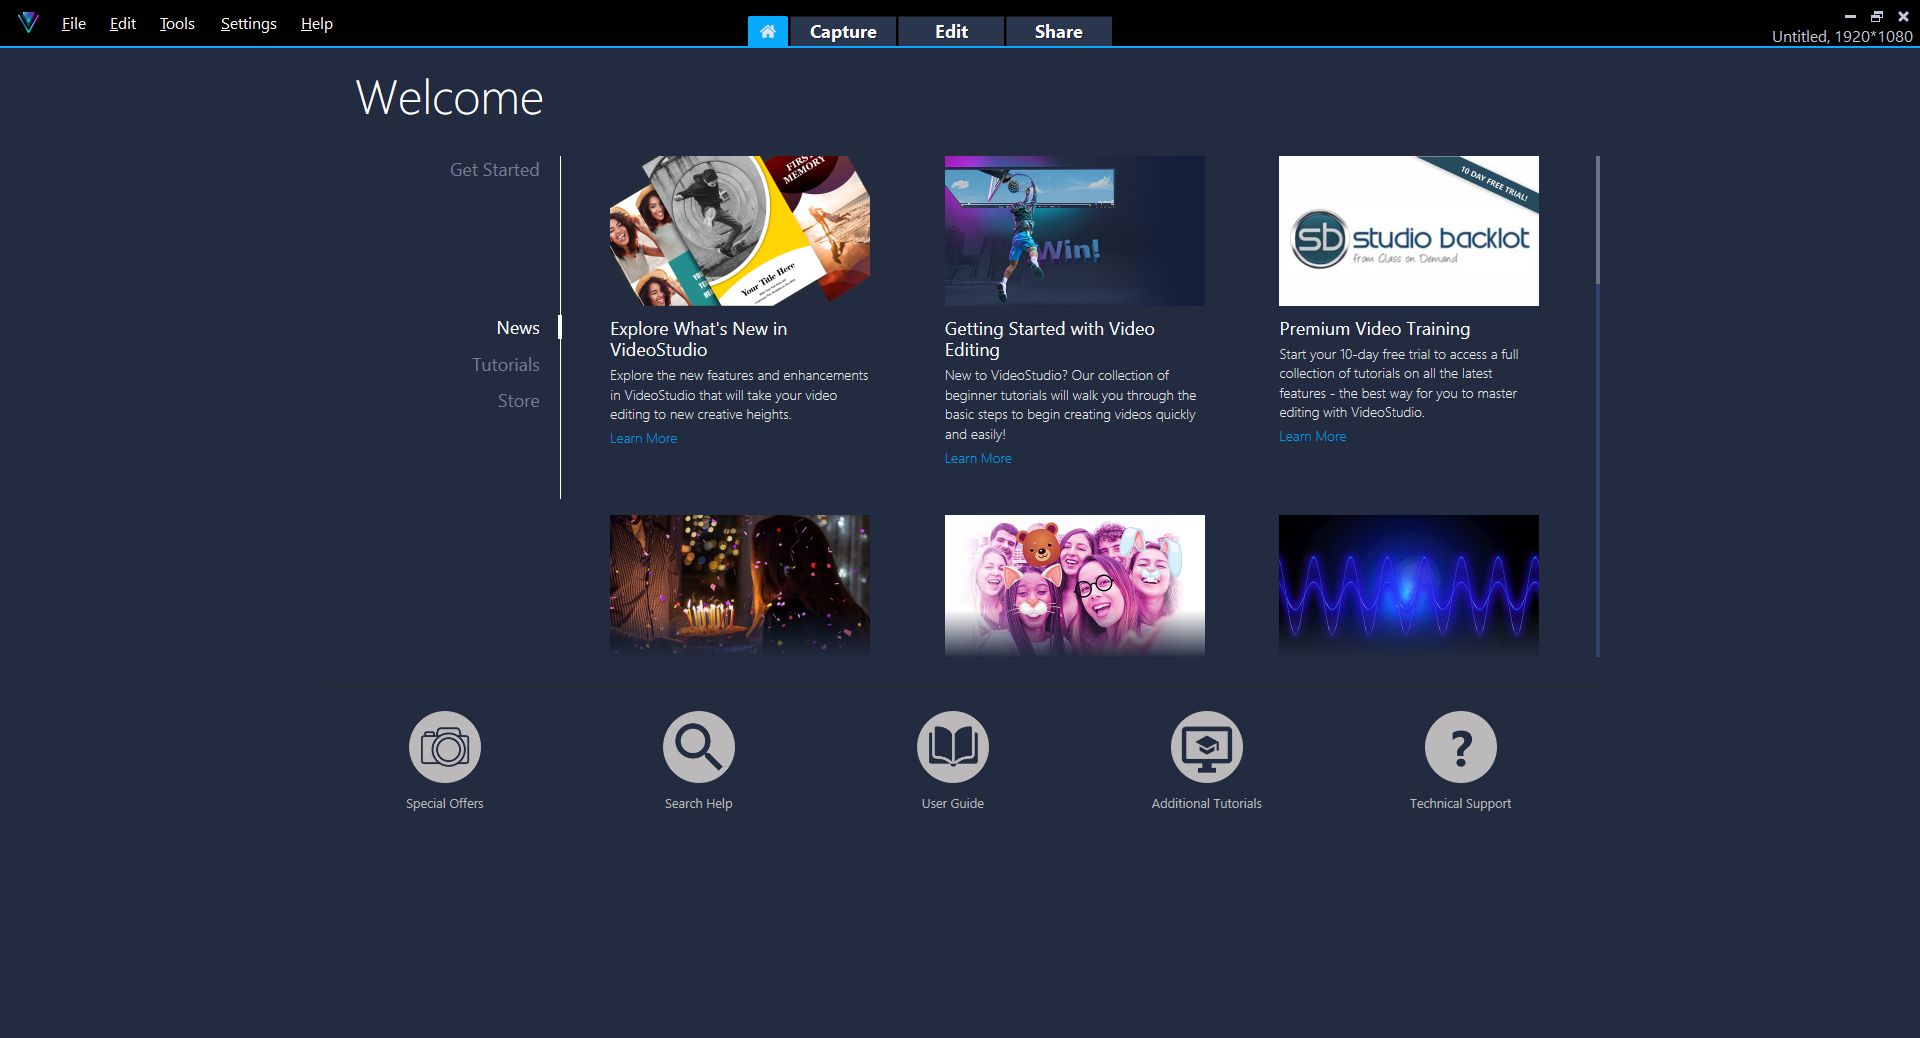
Task: Open Additional Tutorials monitor icon
Action: pos(1206,747)
